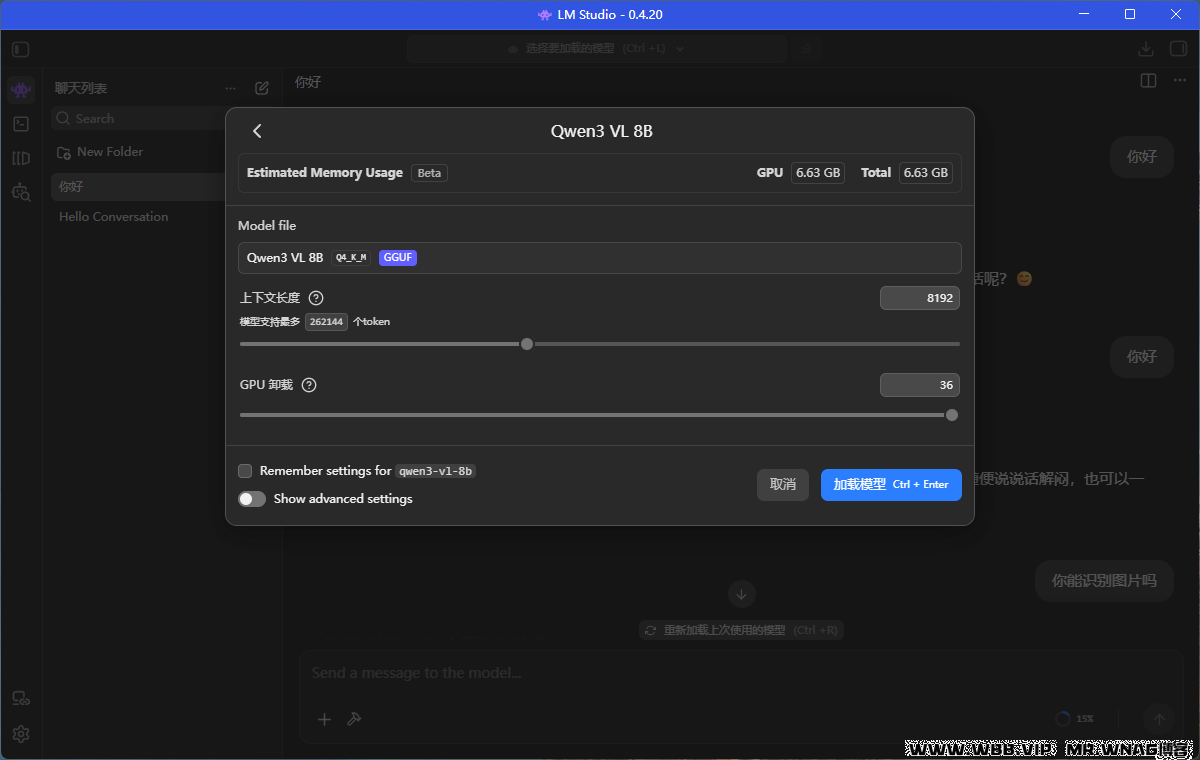Open conversation more options menu
Screen dimensions: 1200x760
tap(1179, 81)
